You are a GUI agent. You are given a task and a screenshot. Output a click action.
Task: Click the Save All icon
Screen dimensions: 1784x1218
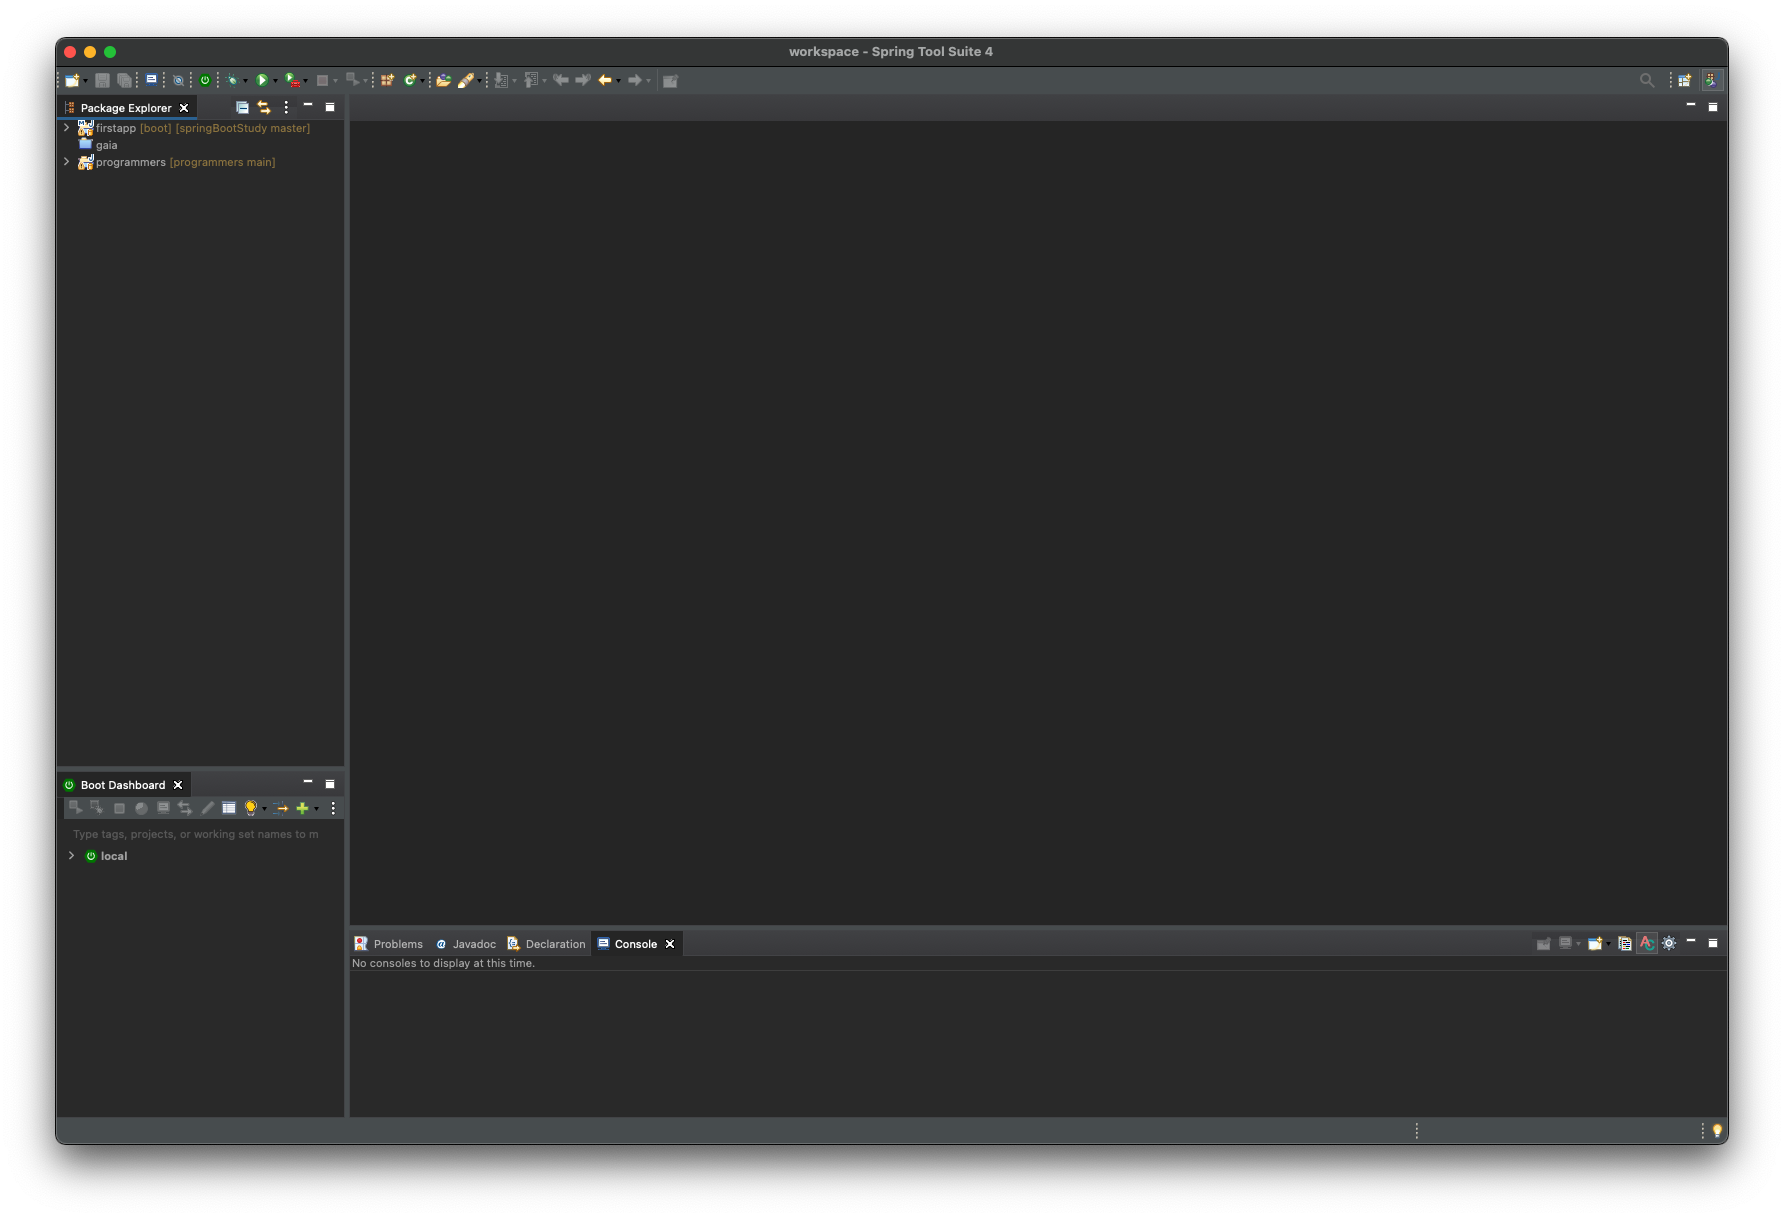point(124,80)
